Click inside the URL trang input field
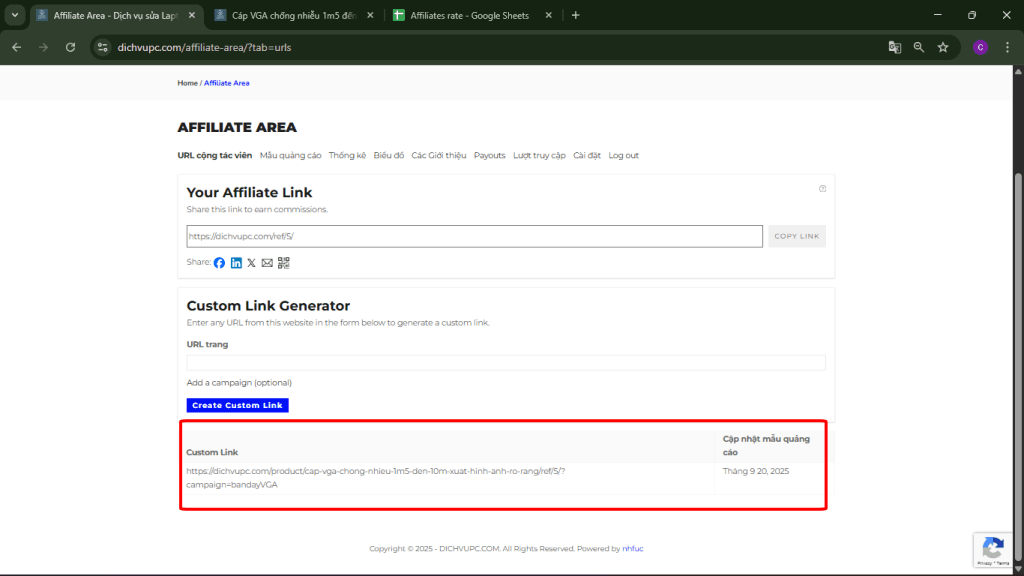 tap(505, 362)
